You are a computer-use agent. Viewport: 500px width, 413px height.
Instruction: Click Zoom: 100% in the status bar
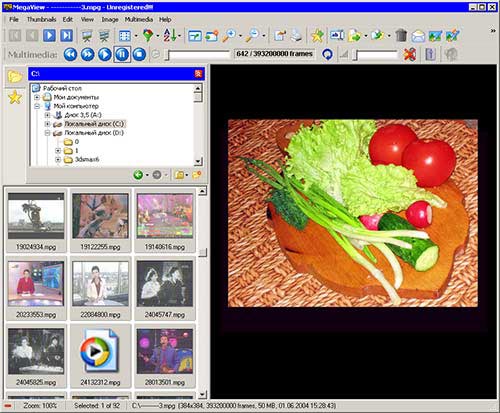40,406
